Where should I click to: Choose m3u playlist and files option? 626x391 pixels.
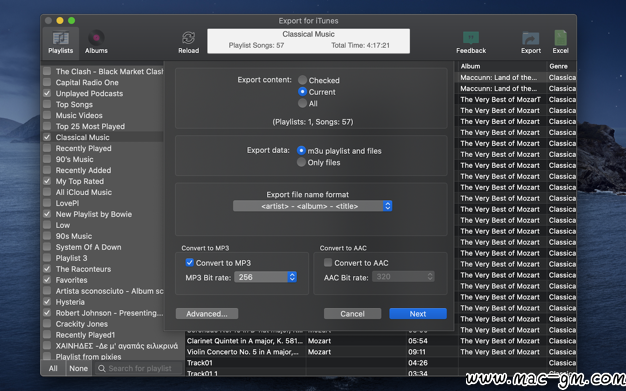point(301,151)
